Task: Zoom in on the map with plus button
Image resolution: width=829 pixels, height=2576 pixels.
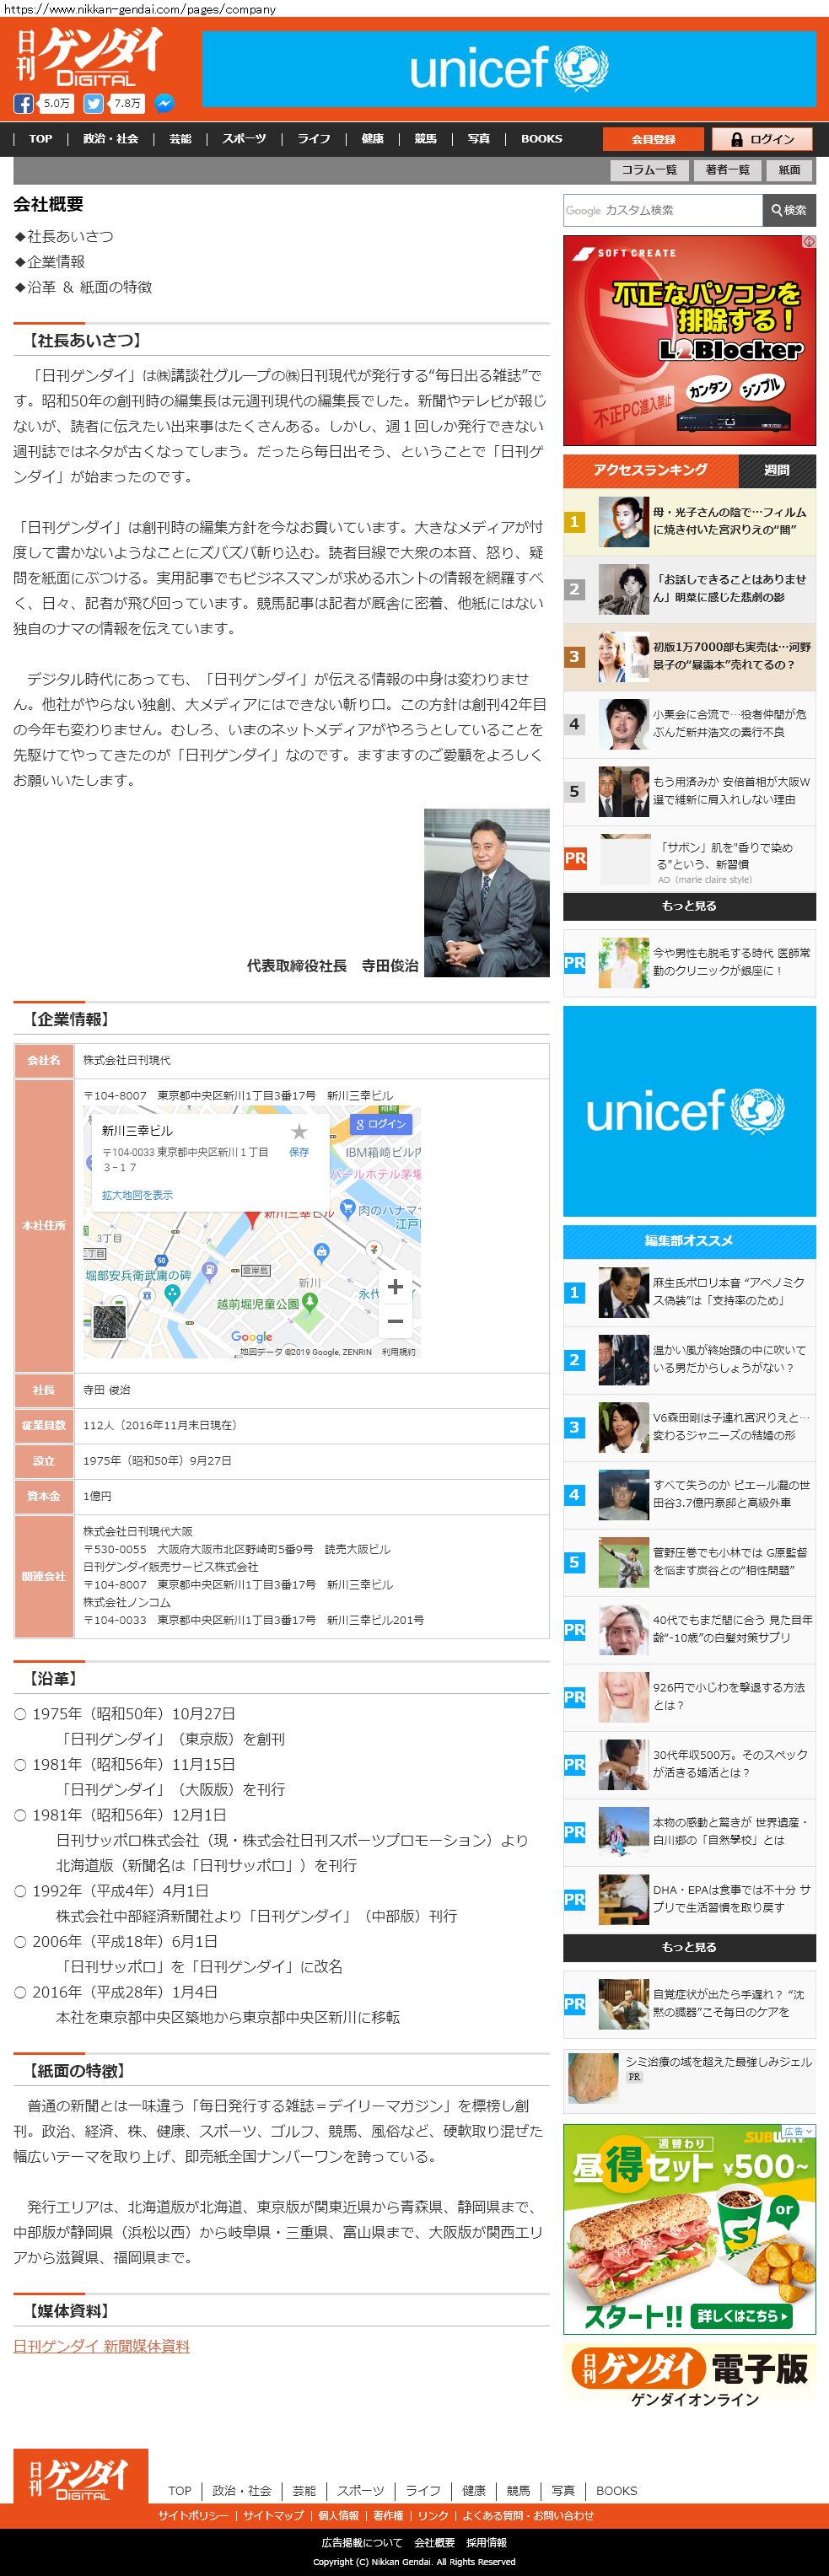Action: click(395, 1286)
